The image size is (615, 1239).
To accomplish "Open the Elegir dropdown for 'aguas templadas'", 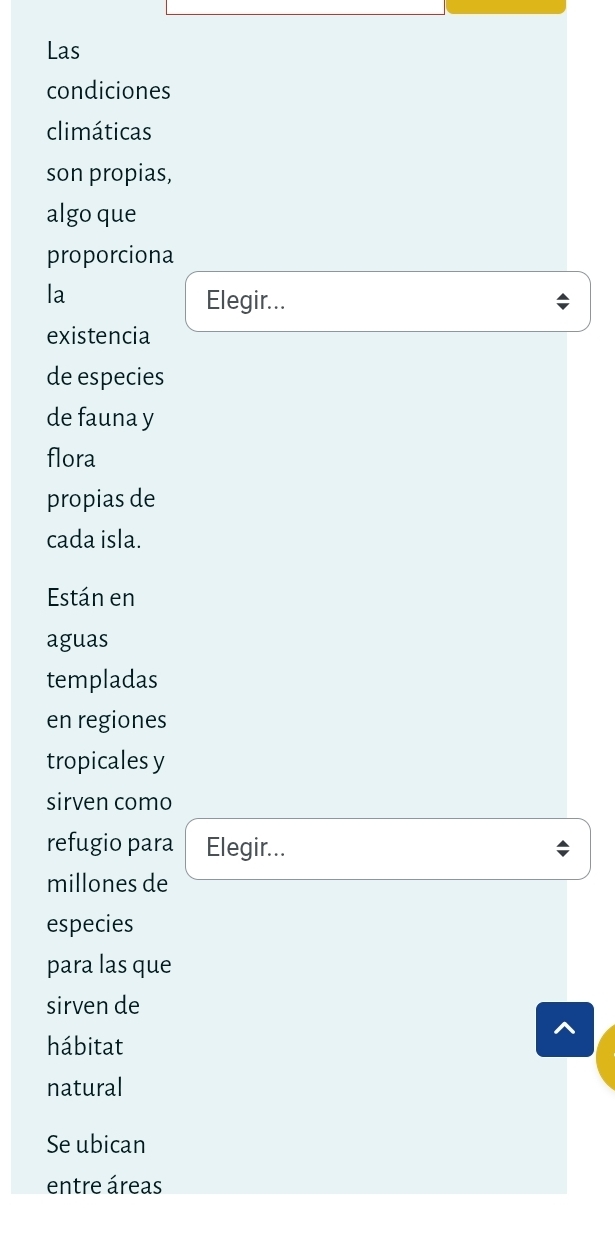I will pos(388,849).
